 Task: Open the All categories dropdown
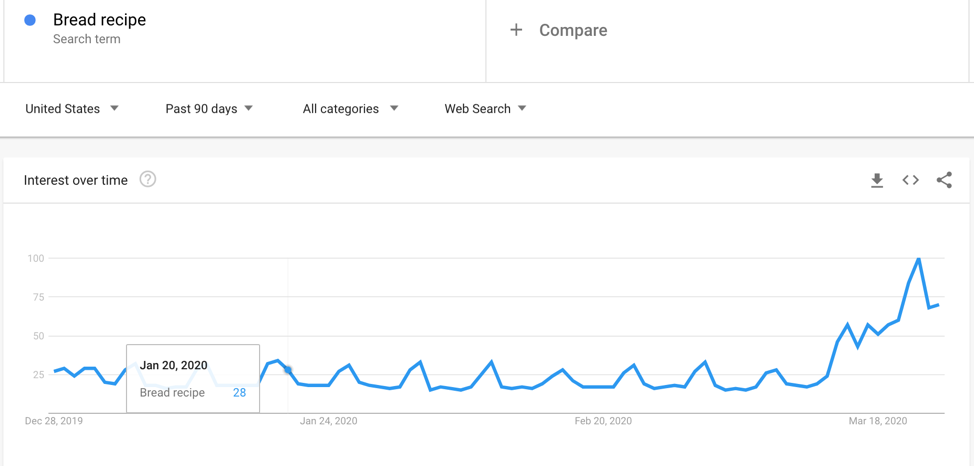click(350, 108)
